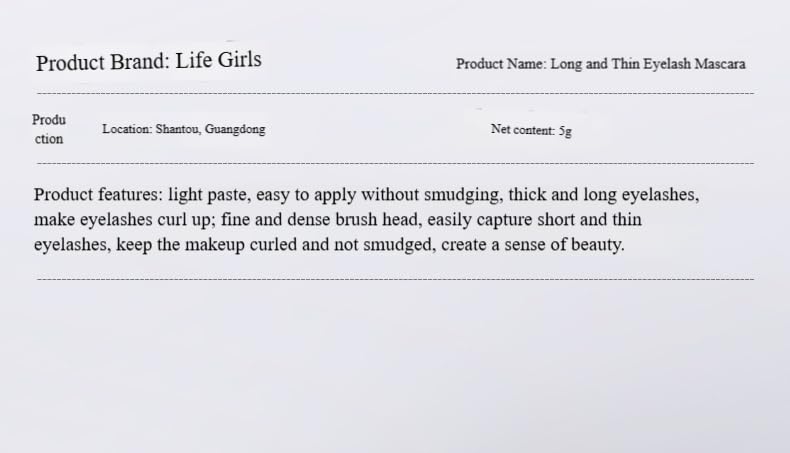Click the words Life Girls

pyautogui.click(x=218, y=60)
